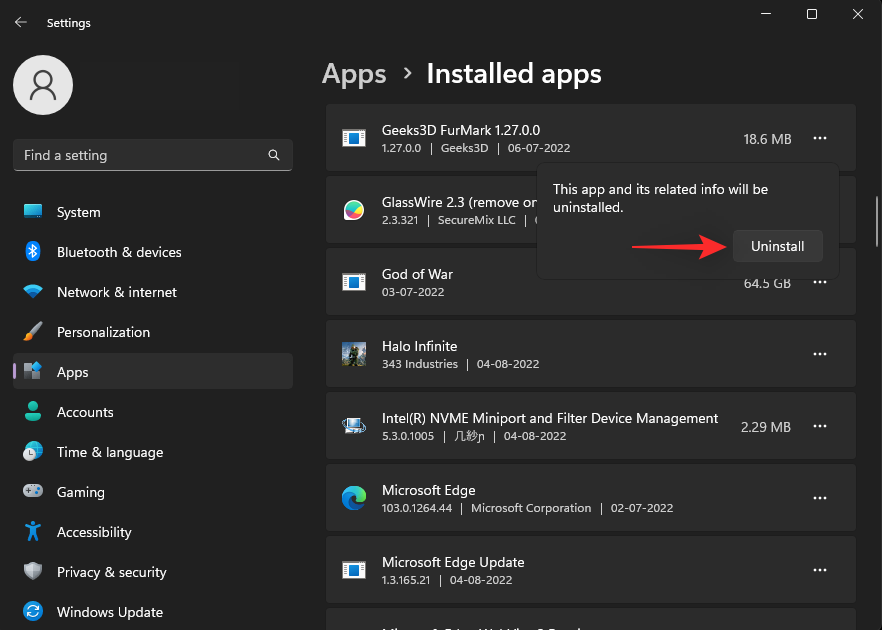Screen dimensions: 882x630
Task: Open more options for Halo Infinite
Action: [x=820, y=354]
